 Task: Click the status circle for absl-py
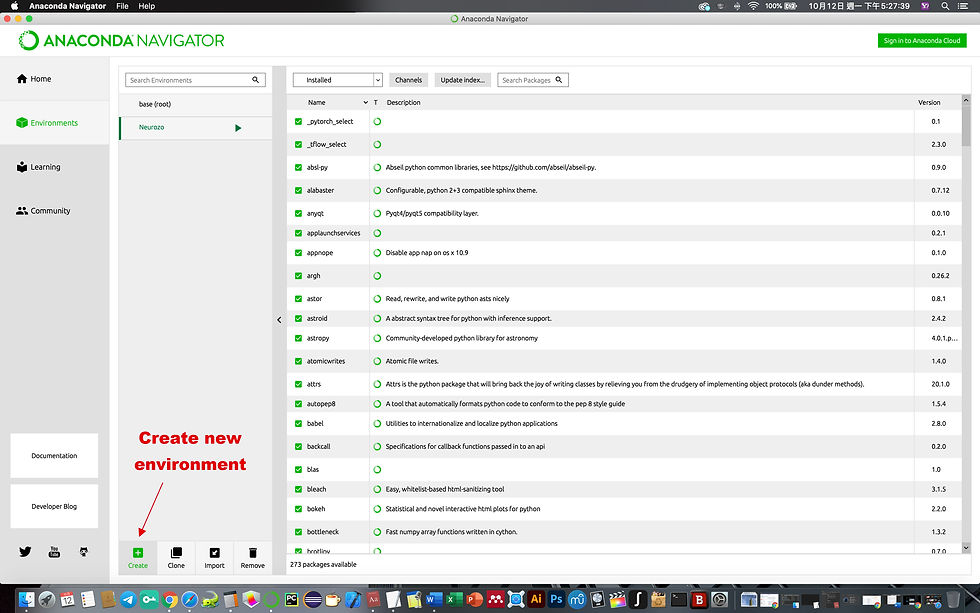pyautogui.click(x=377, y=167)
